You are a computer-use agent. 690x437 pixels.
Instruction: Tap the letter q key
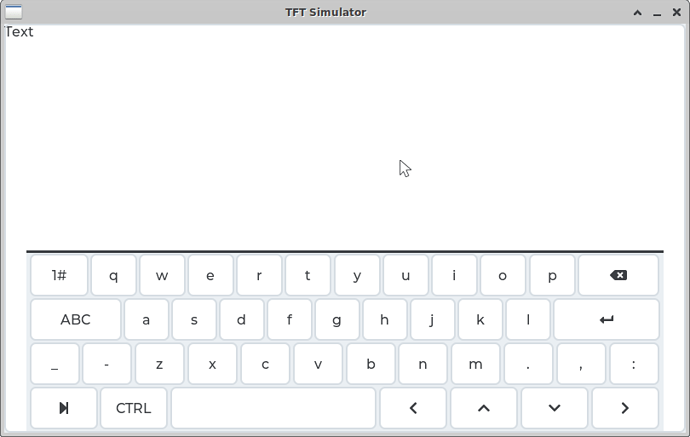(114, 275)
